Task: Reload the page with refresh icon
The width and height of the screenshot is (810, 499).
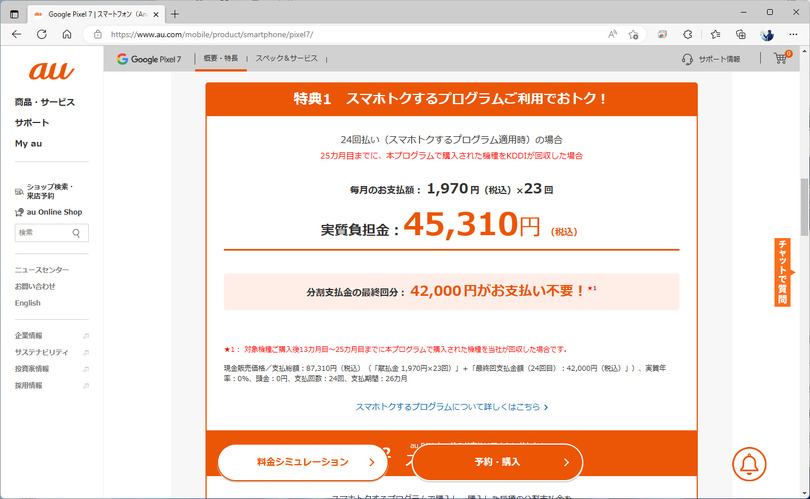Action: [x=42, y=35]
